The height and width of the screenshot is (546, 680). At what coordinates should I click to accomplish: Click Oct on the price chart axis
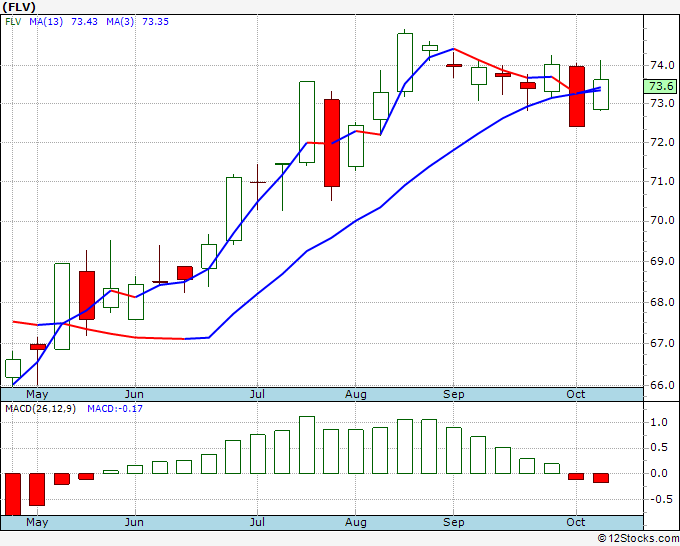tap(576, 394)
